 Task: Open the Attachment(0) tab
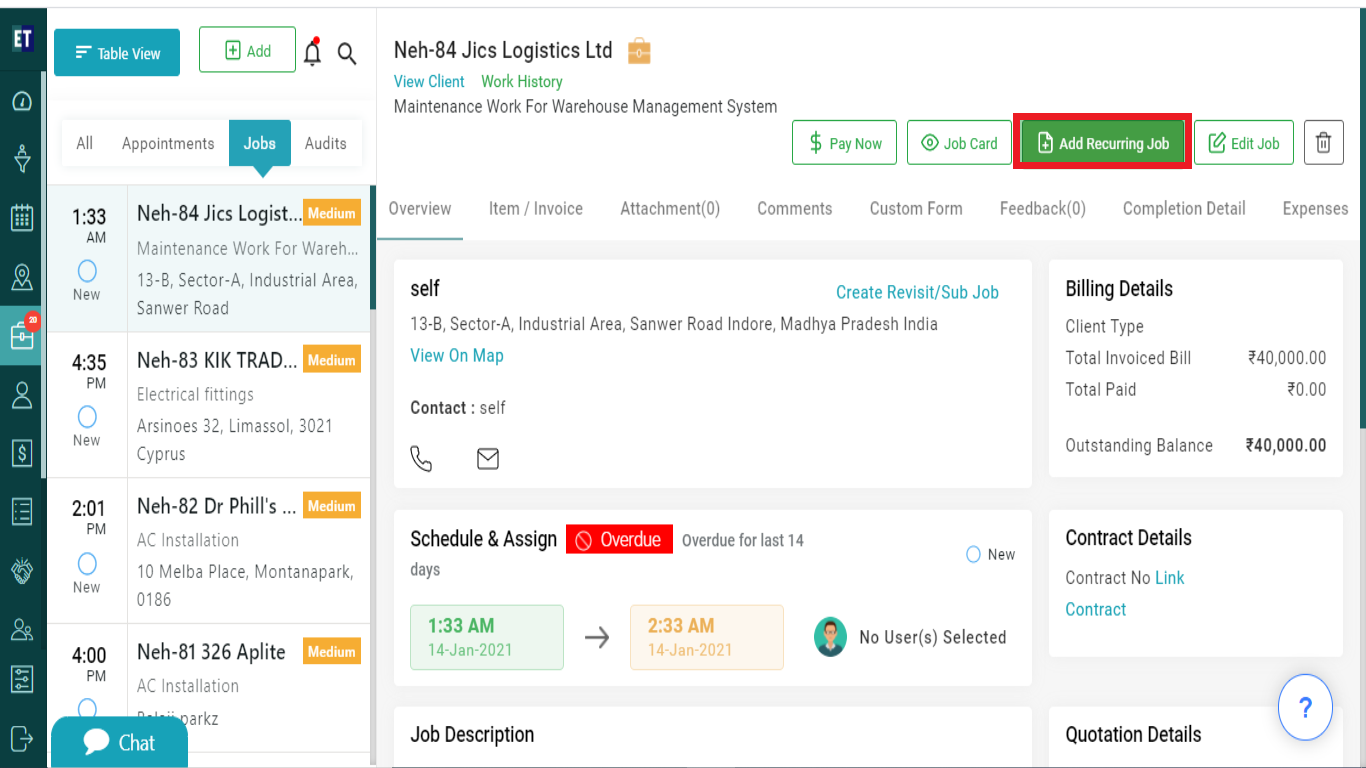(x=670, y=208)
